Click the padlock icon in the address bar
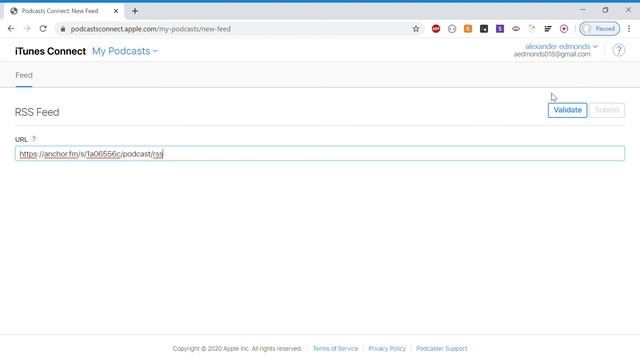This screenshot has height=360, width=640. click(62, 29)
